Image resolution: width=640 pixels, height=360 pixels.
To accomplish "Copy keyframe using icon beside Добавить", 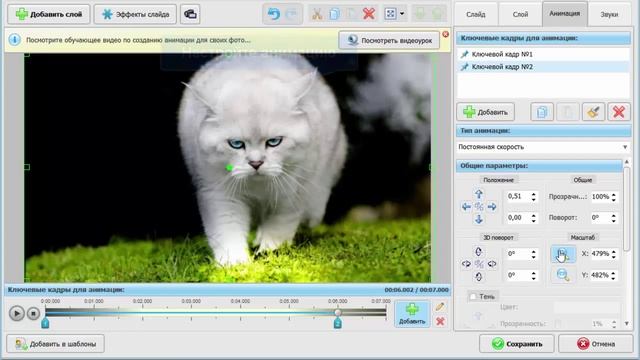I will (x=542, y=112).
